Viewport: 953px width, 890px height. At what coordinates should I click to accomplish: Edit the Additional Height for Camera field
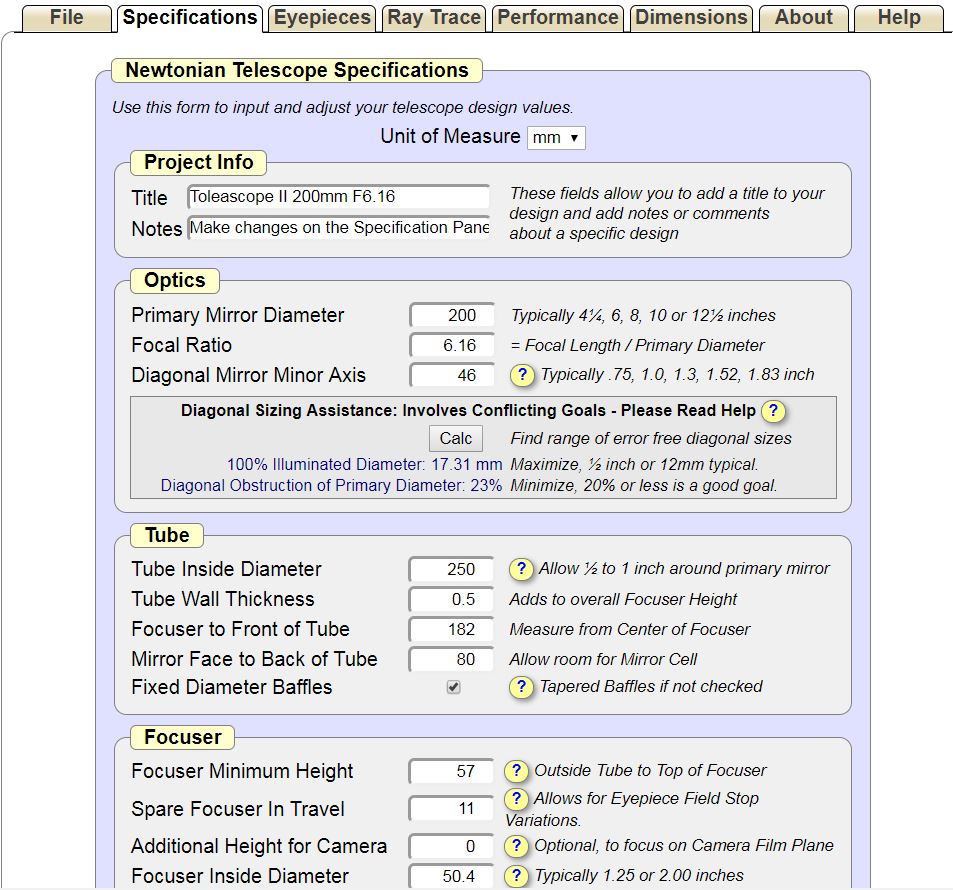coord(451,846)
